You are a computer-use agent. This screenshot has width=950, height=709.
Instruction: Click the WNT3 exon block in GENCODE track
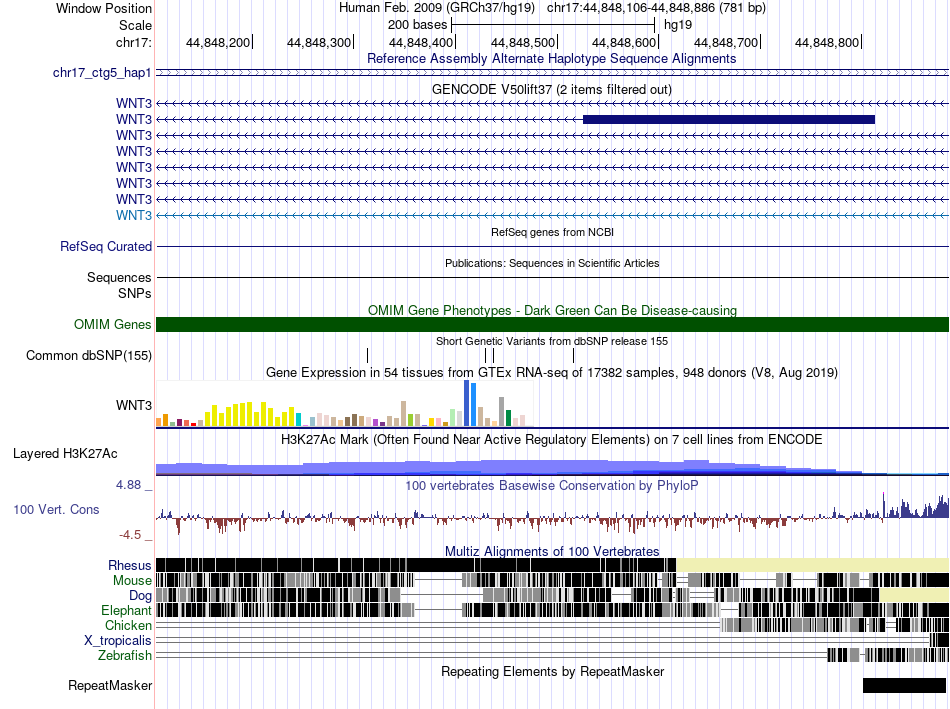tap(729, 119)
